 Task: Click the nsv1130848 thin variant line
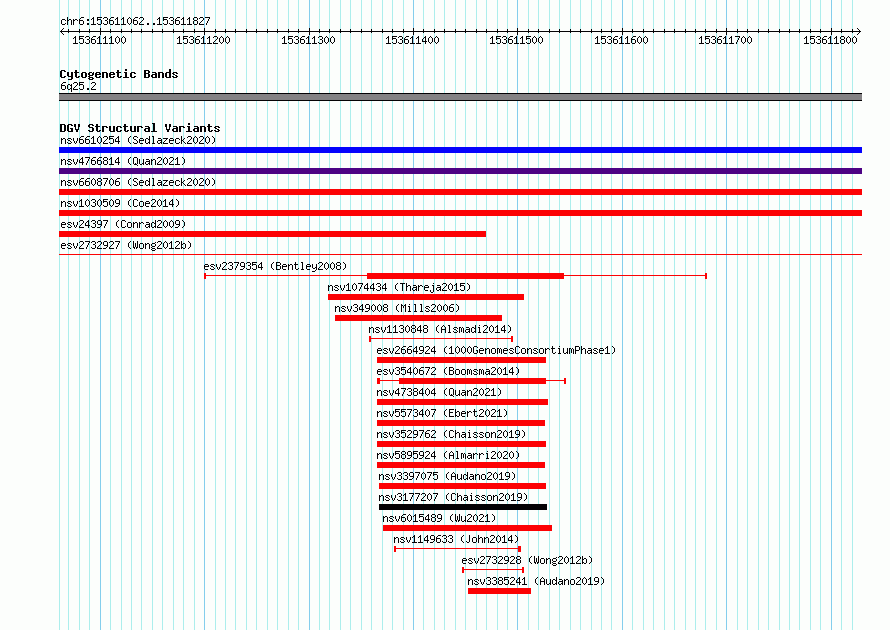point(441,339)
